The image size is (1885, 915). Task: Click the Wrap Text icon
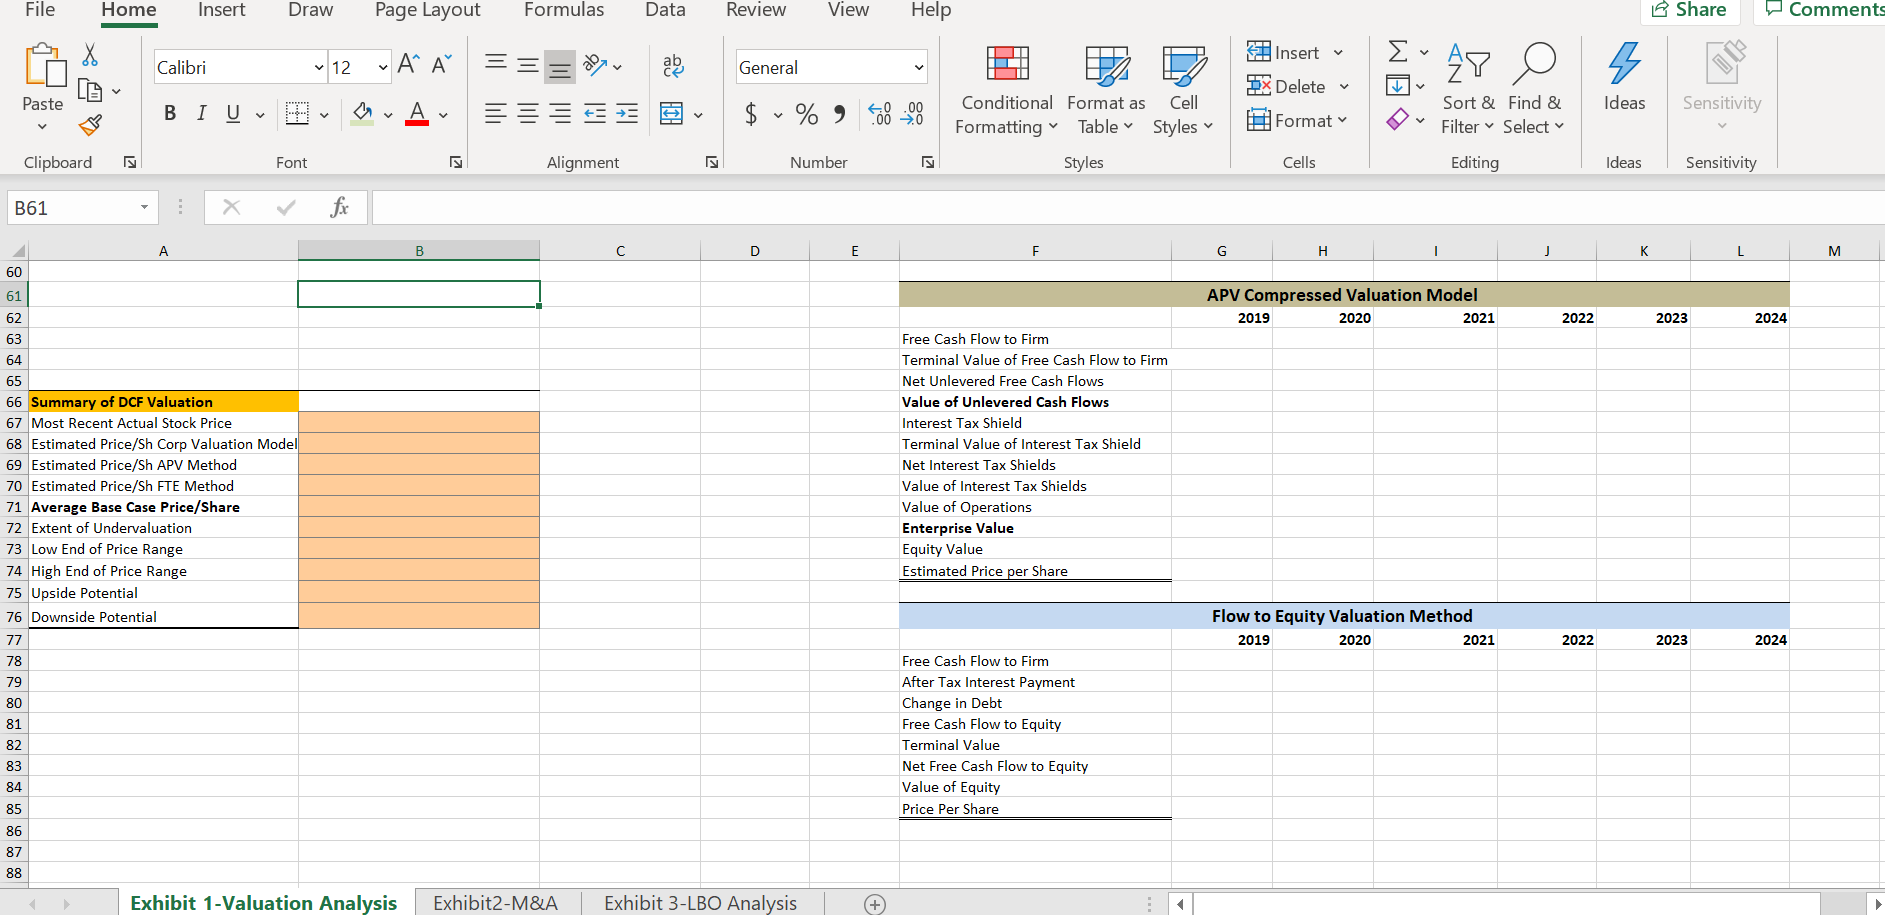pos(673,66)
